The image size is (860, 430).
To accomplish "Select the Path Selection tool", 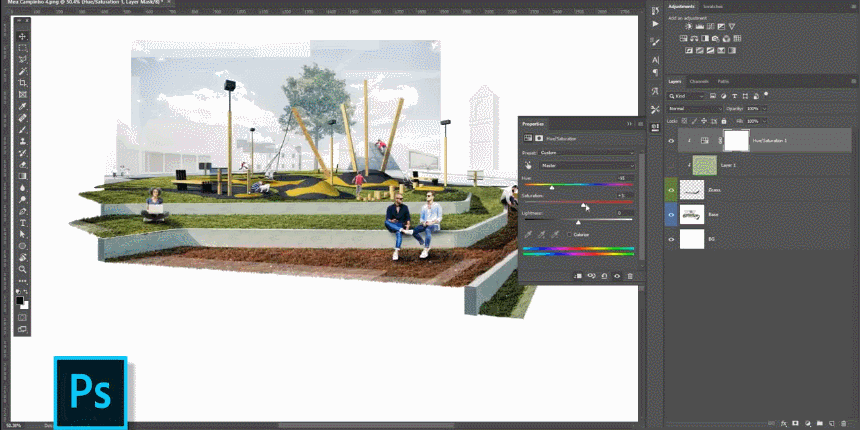I will (22, 234).
